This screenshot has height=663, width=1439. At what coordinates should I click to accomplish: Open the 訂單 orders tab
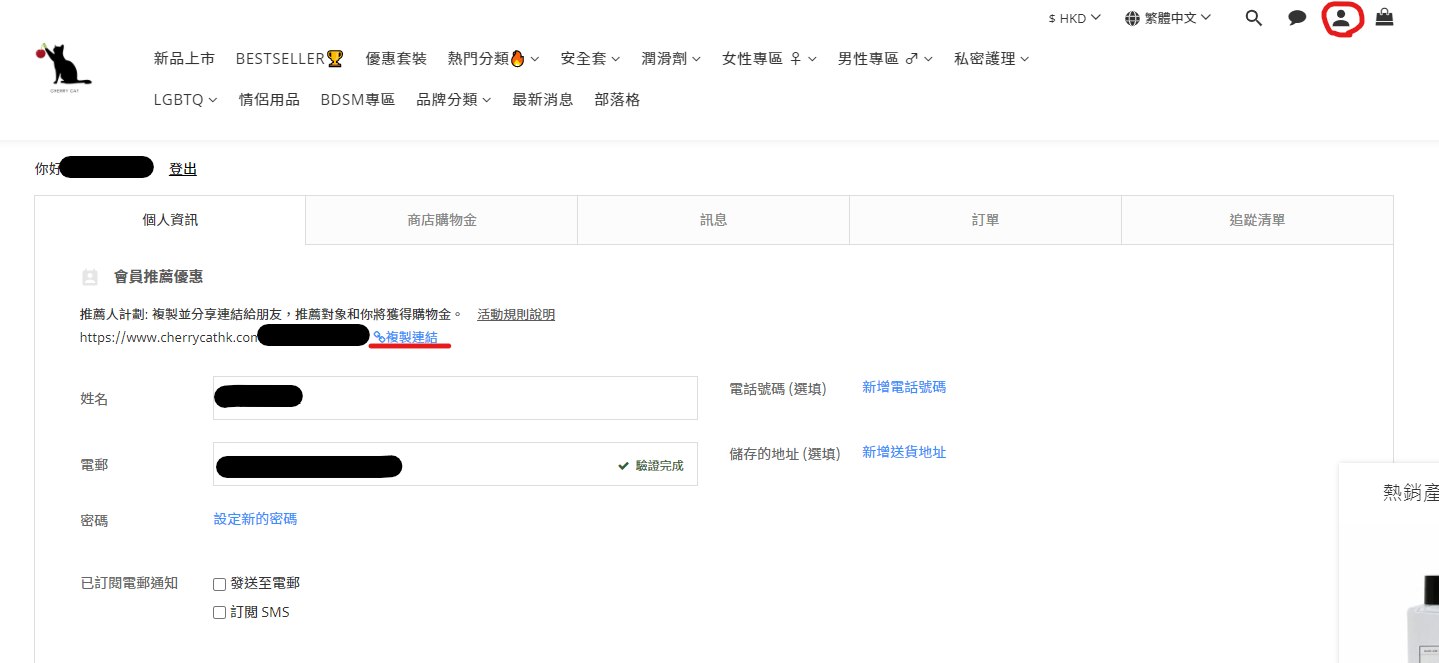985,220
